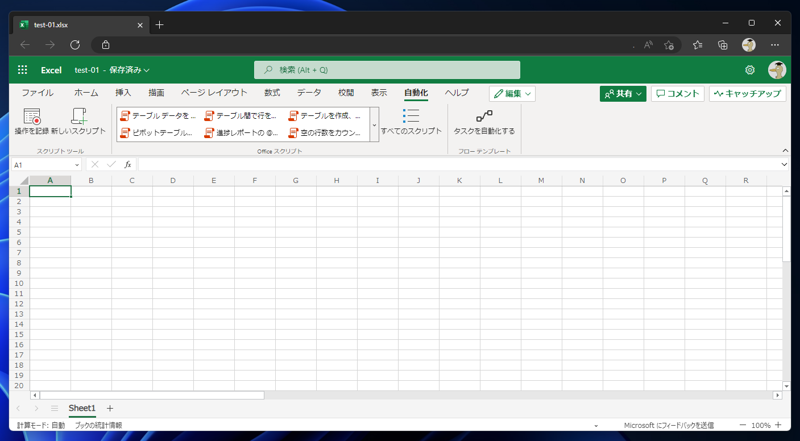Image resolution: width=800 pixels, height=441 pixels.
Task: Open browser Collections icon
Action: [x=722, y=45]
